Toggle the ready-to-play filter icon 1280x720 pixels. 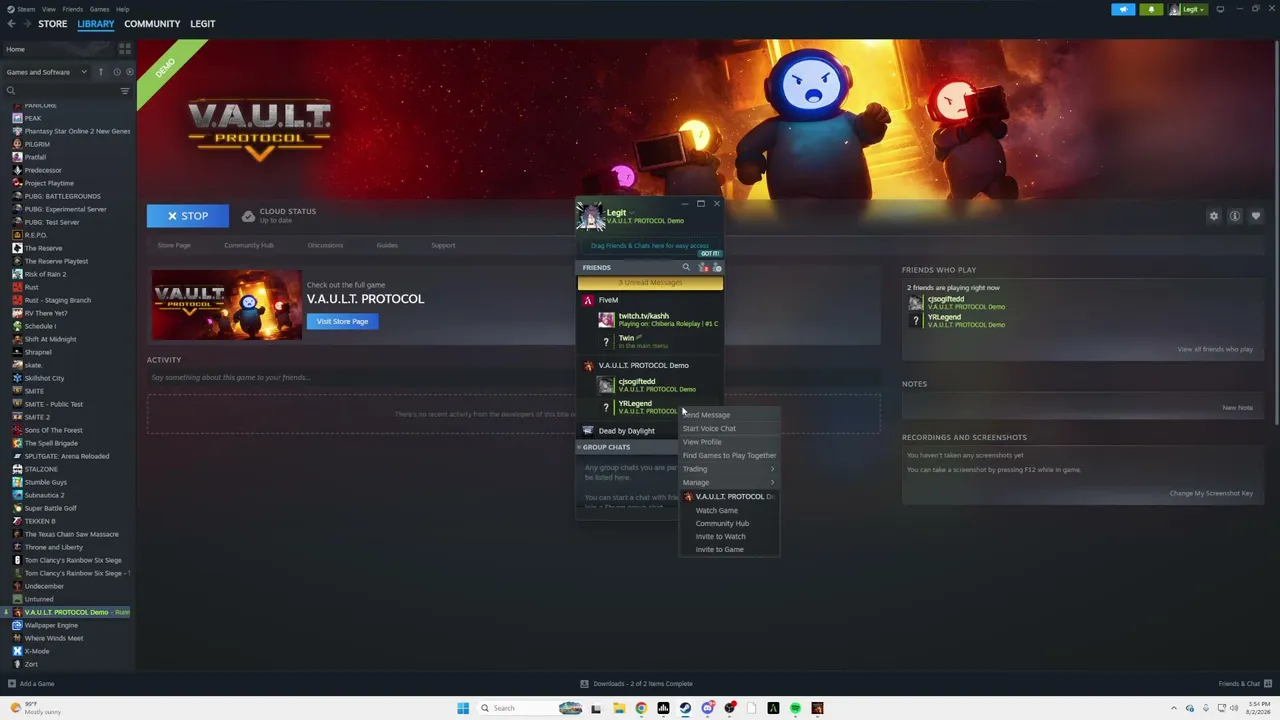pos(129,72)
